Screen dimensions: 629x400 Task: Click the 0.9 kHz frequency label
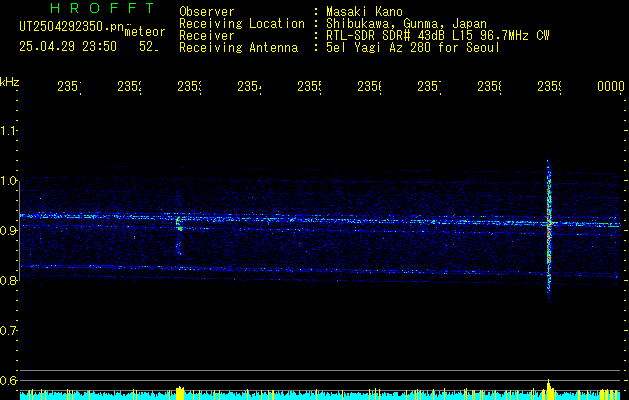click(x=9, y=231)
